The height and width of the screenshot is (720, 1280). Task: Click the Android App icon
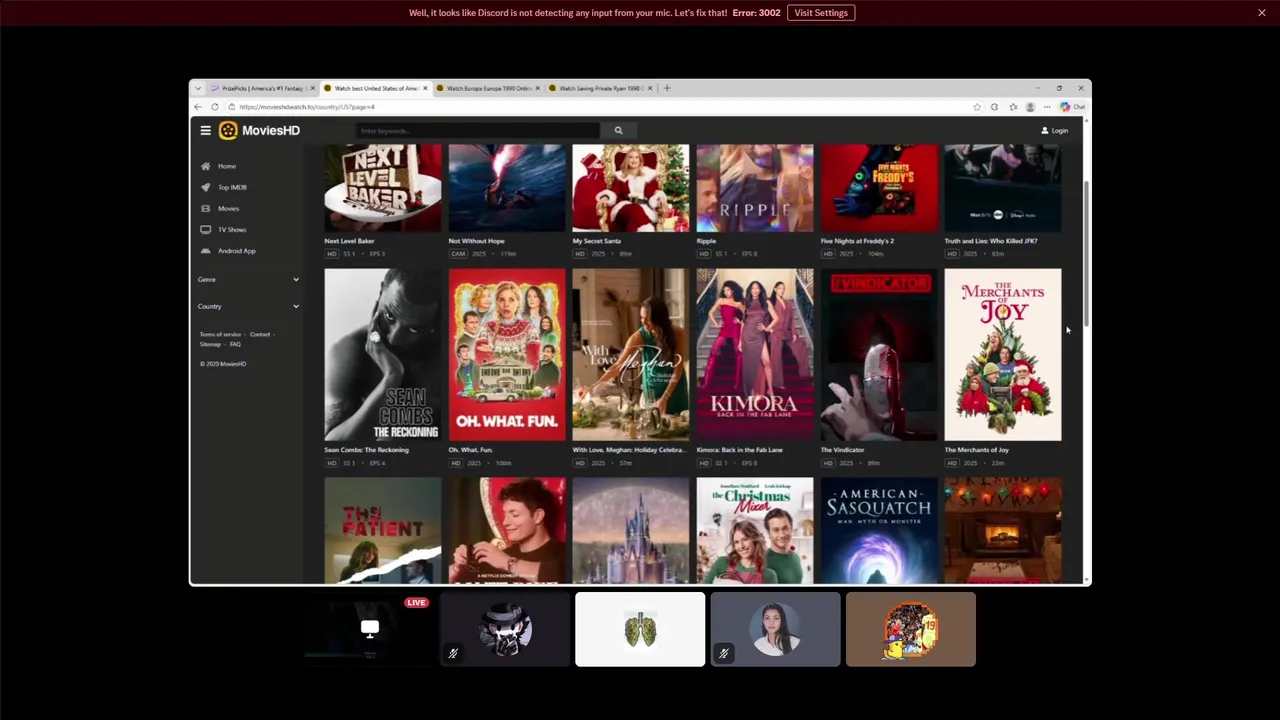coord(205,250)
